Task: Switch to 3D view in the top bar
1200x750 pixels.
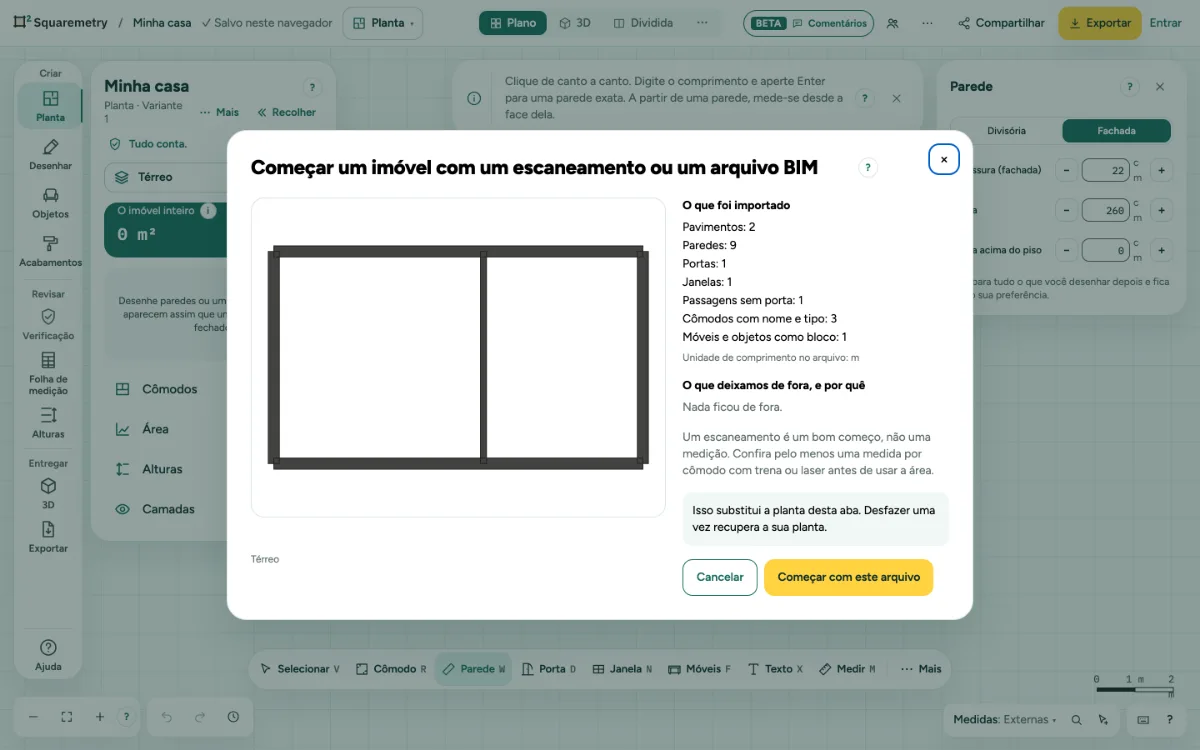Action: coord(575,23)
